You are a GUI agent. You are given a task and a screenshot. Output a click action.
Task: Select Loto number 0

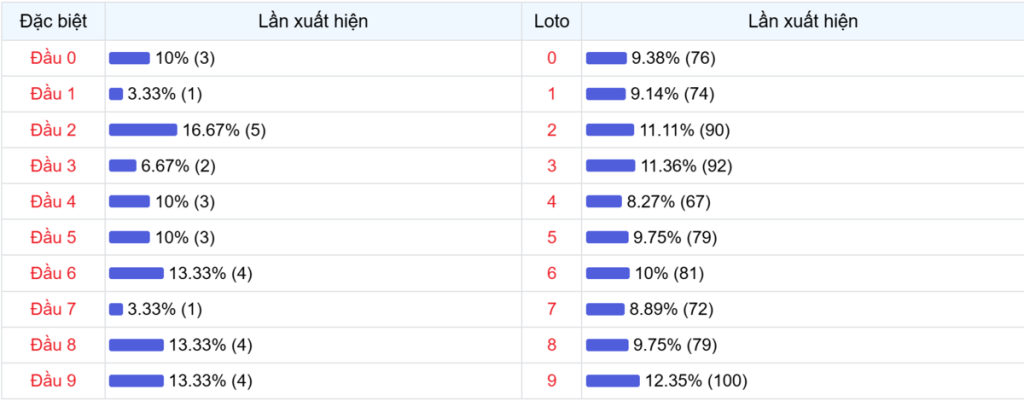point(551,58)
